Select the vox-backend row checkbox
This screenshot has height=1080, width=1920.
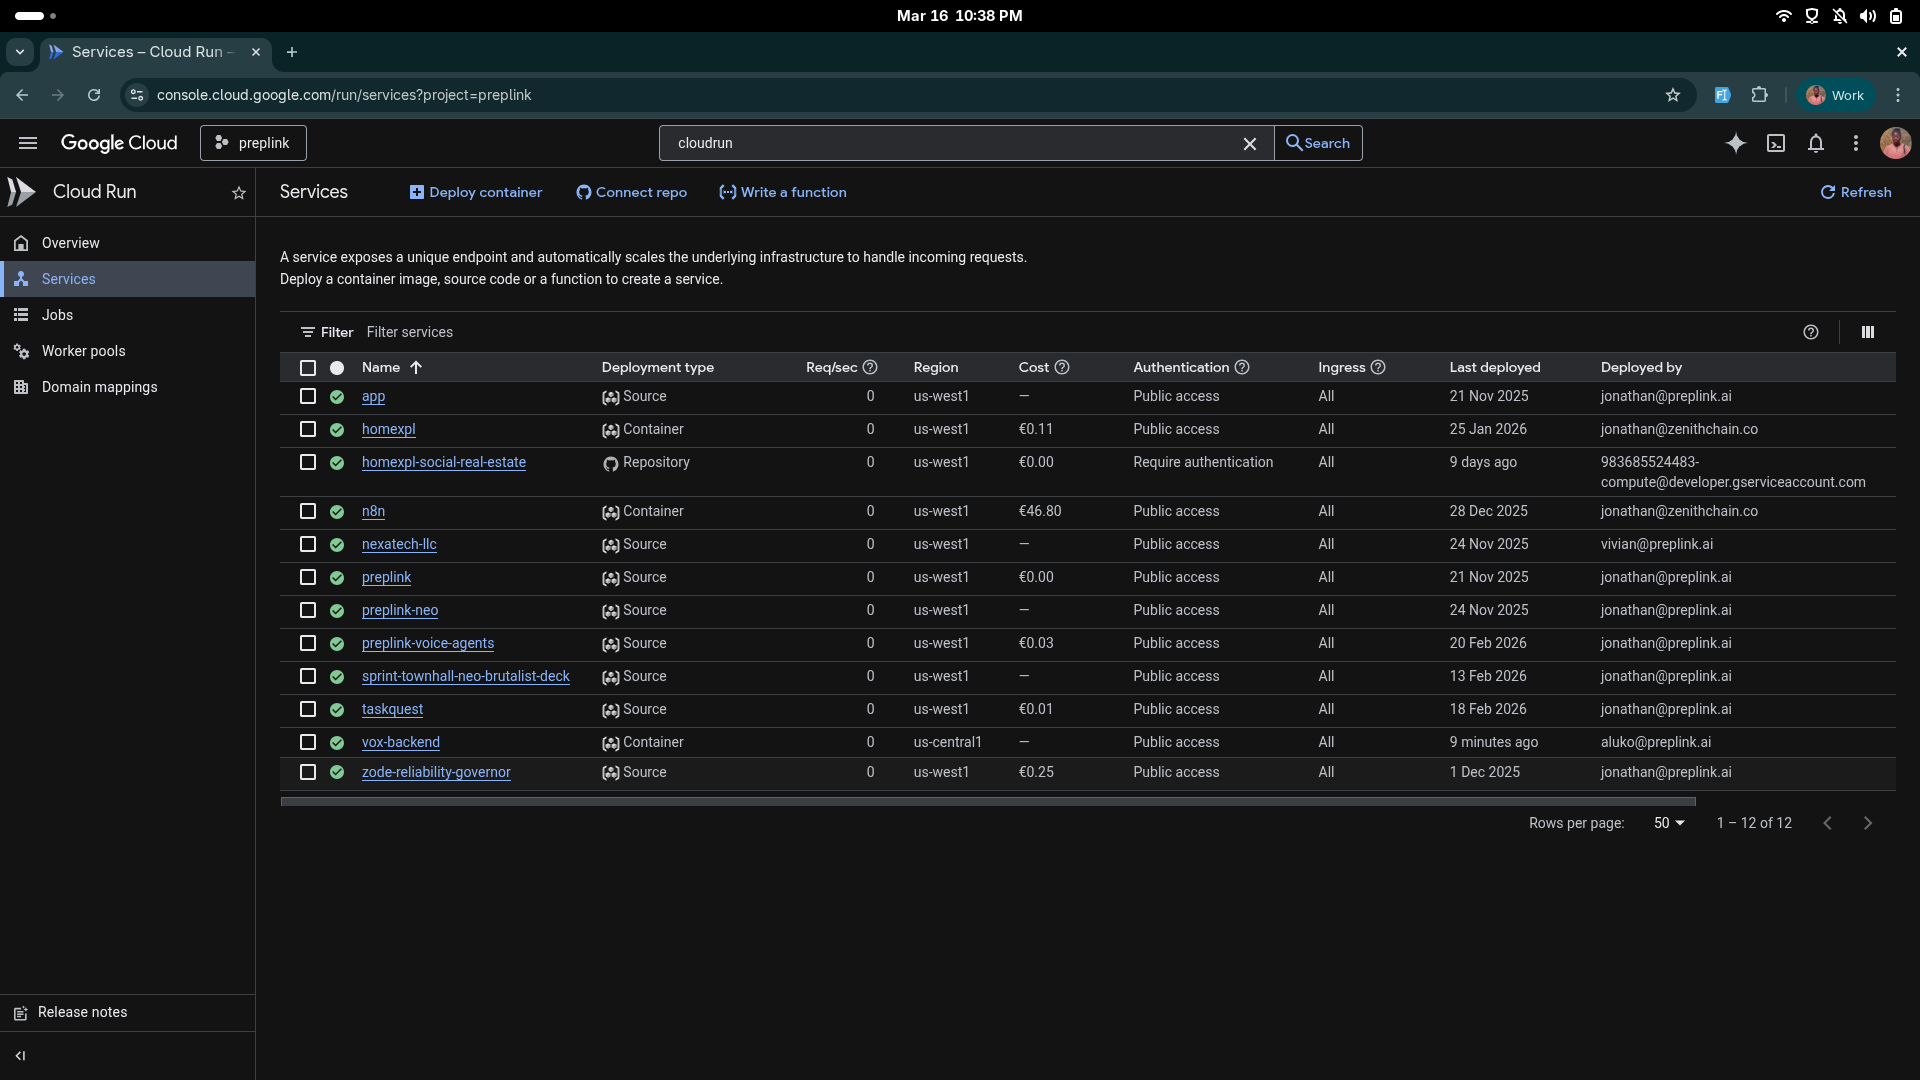coord(308,742)
